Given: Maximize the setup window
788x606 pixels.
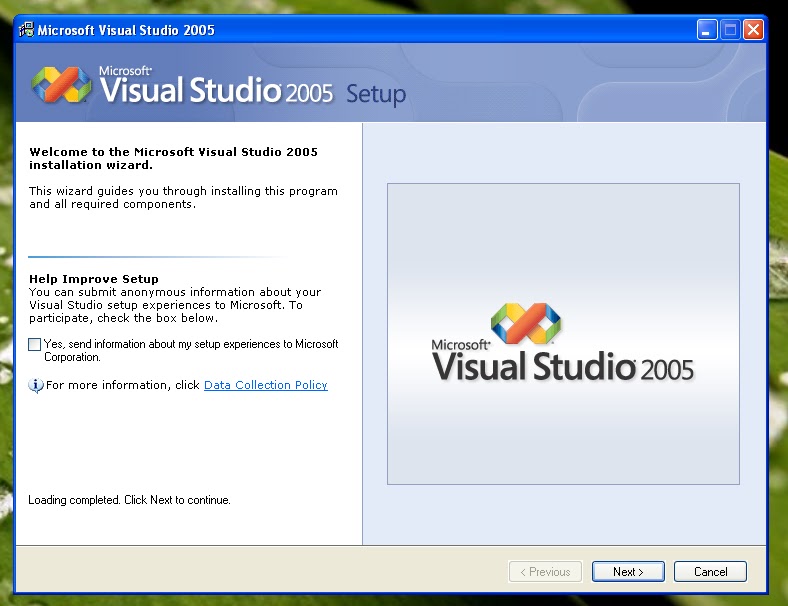Looking at the screenshot, I should (730, 30).
